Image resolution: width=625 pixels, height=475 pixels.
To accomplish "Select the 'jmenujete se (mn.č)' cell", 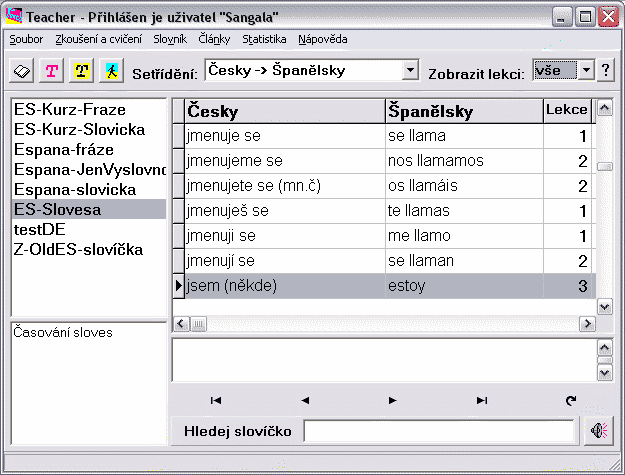I will (x=285, y=186).
